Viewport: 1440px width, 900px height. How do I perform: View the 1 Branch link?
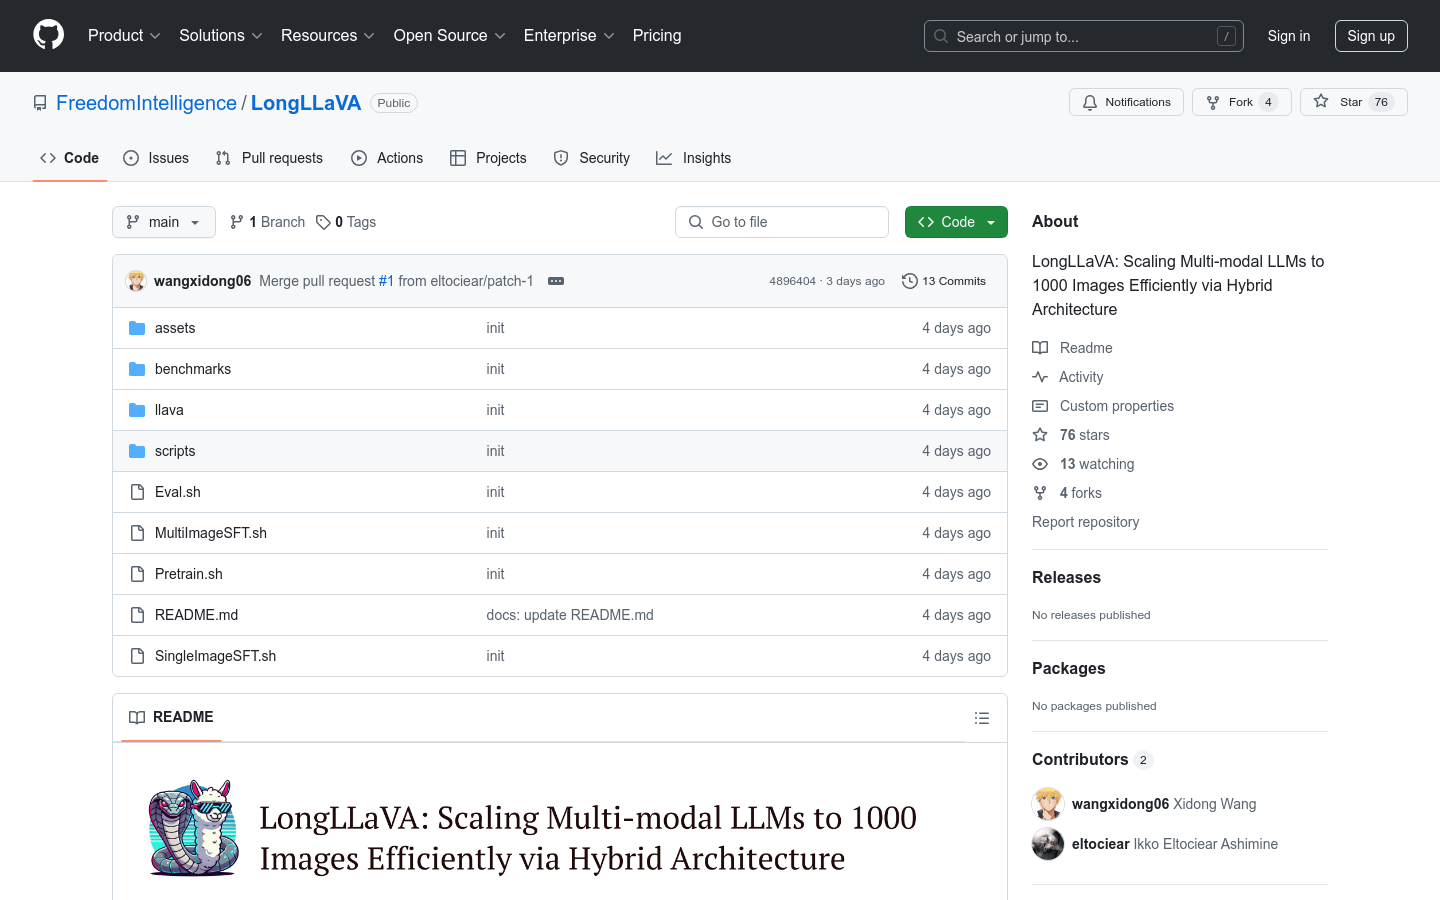pyautogui.click(x=267, y=222)
